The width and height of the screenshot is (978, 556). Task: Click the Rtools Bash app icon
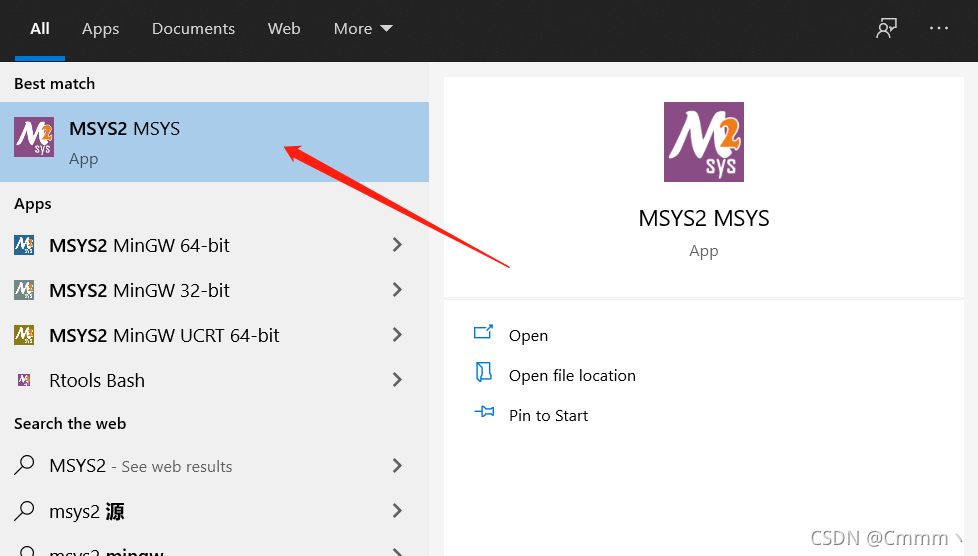(x=24, y=380)
